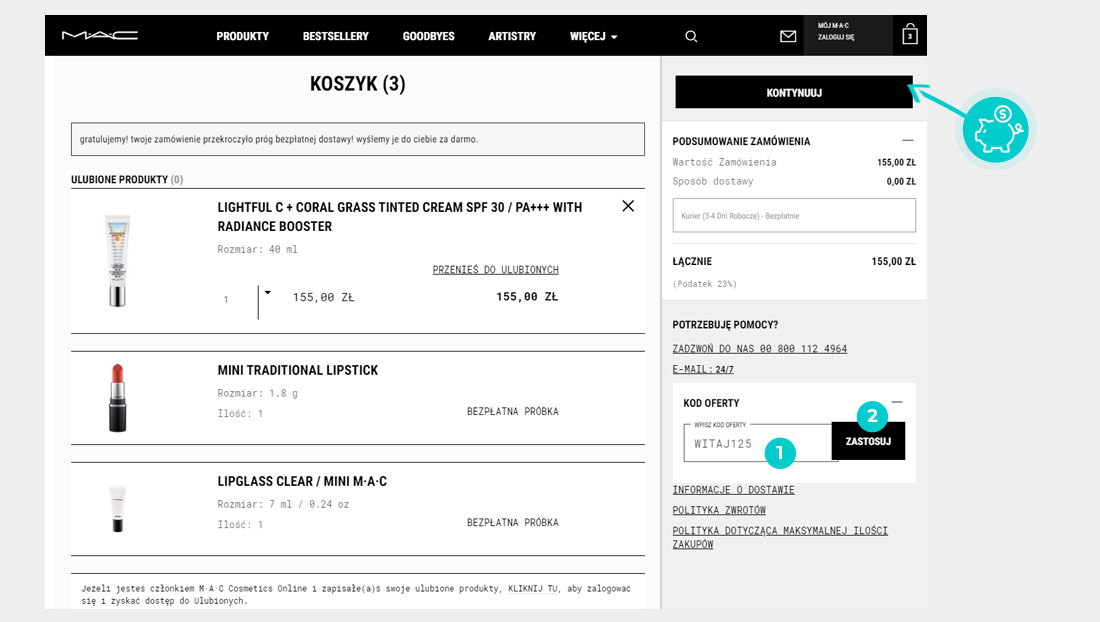Viewport: 1100px width, 622px height.
Task: Click Potrzebuję pomocy? heading
Action: click(725, 325)
